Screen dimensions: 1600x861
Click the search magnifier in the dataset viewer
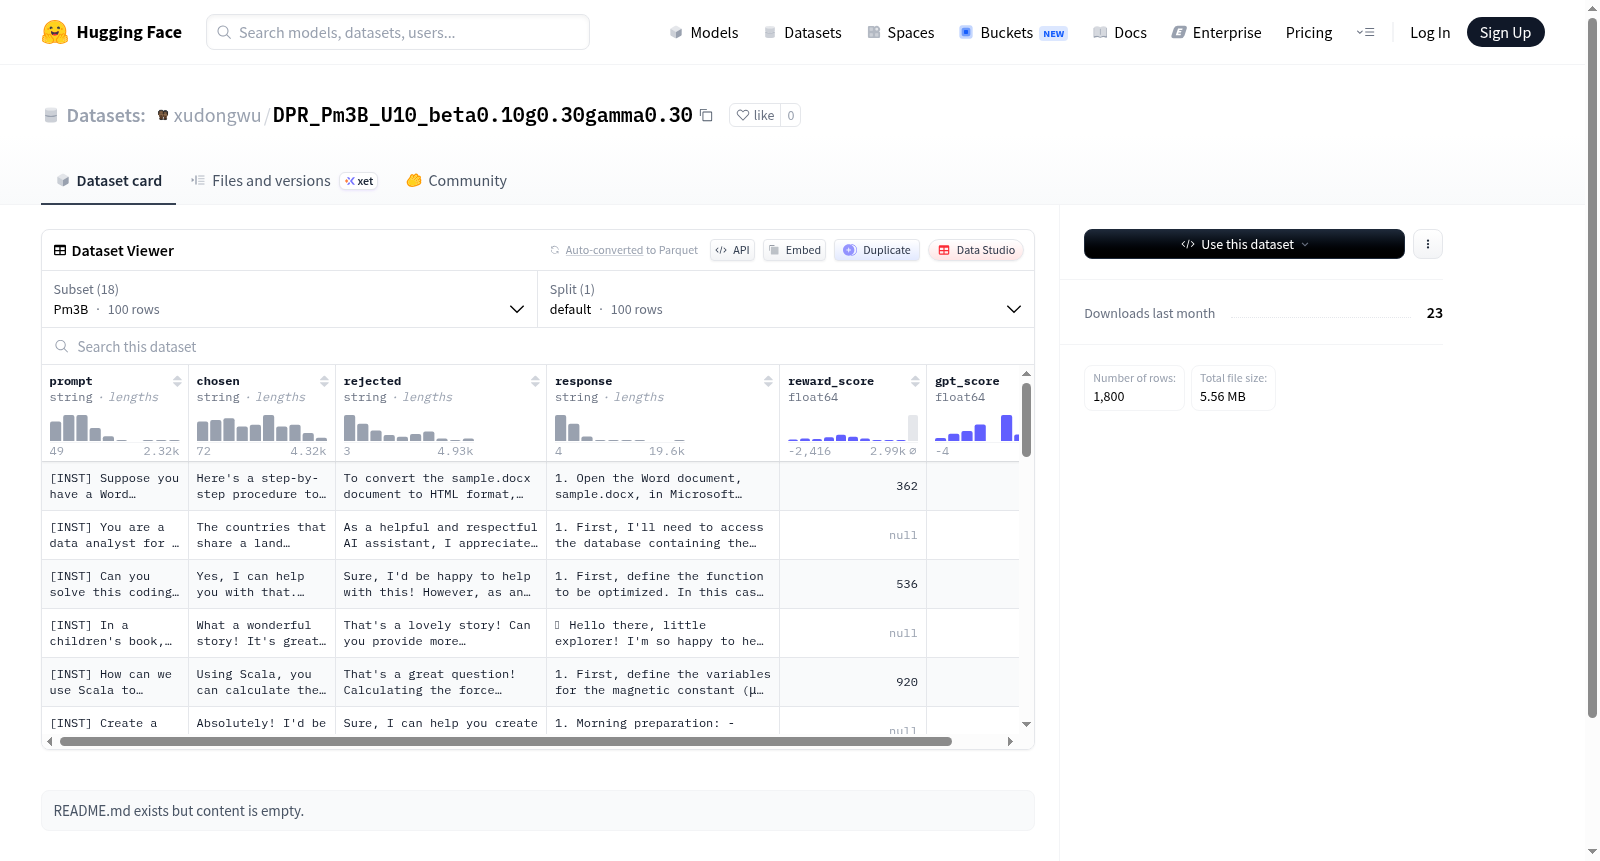click(62, 346)
